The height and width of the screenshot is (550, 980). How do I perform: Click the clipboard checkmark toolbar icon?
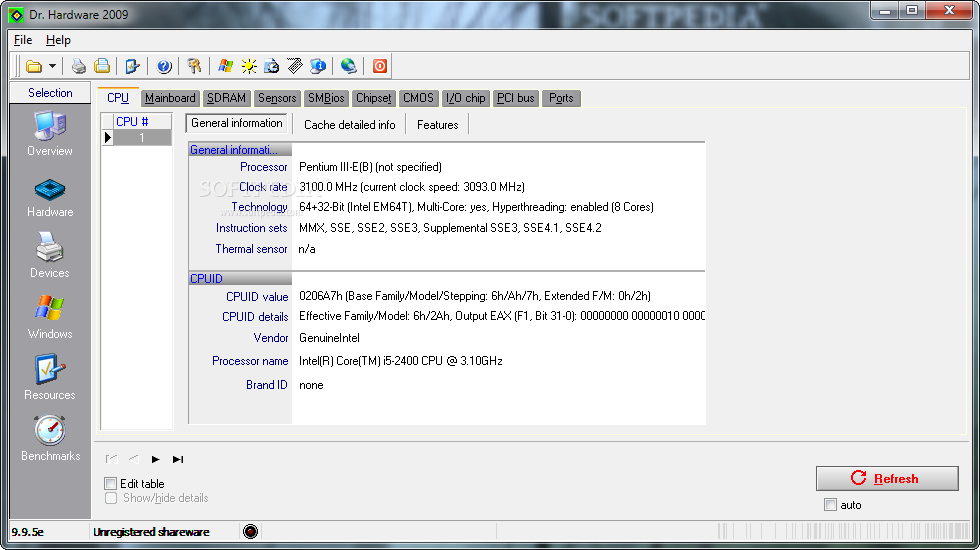point(132,66)
